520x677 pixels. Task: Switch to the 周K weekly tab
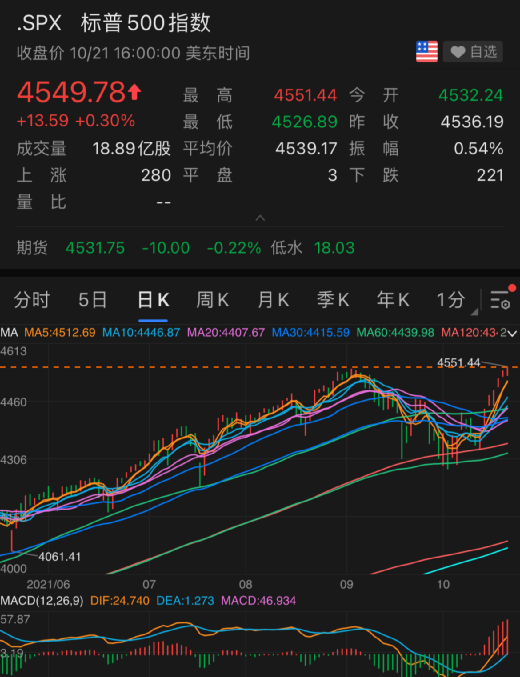212,300
